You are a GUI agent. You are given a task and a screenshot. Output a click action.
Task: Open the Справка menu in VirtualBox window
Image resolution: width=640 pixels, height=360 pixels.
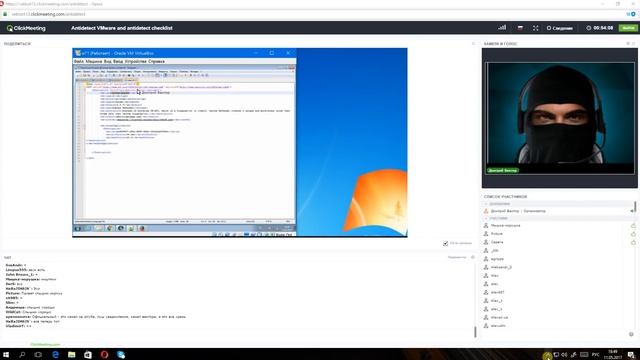(156, 61)
